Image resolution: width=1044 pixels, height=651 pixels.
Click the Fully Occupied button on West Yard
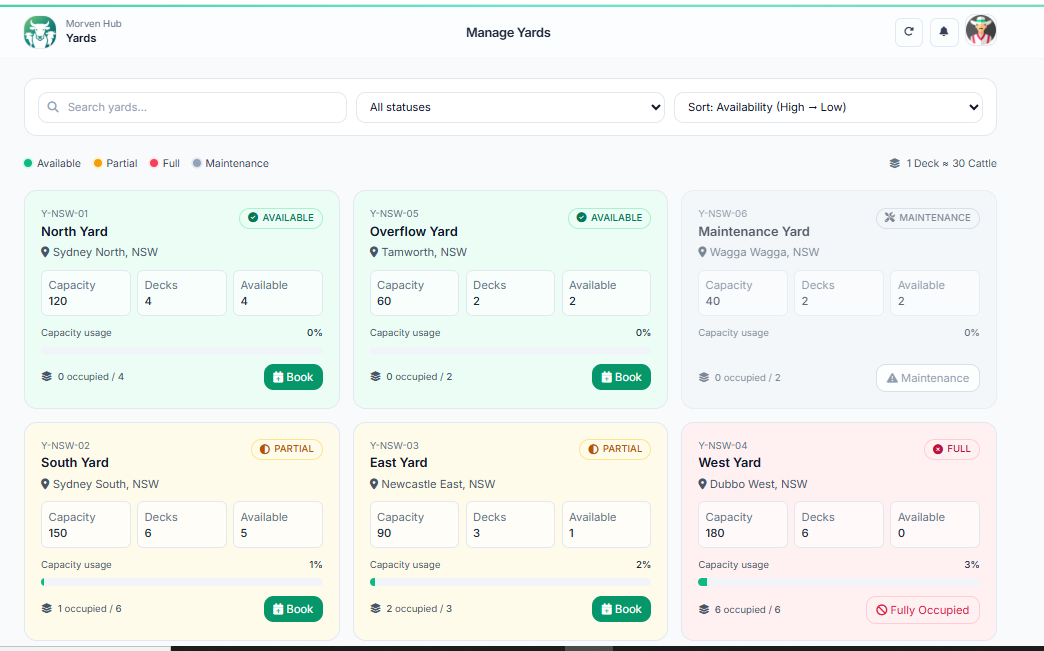click(x=922, y=610)
